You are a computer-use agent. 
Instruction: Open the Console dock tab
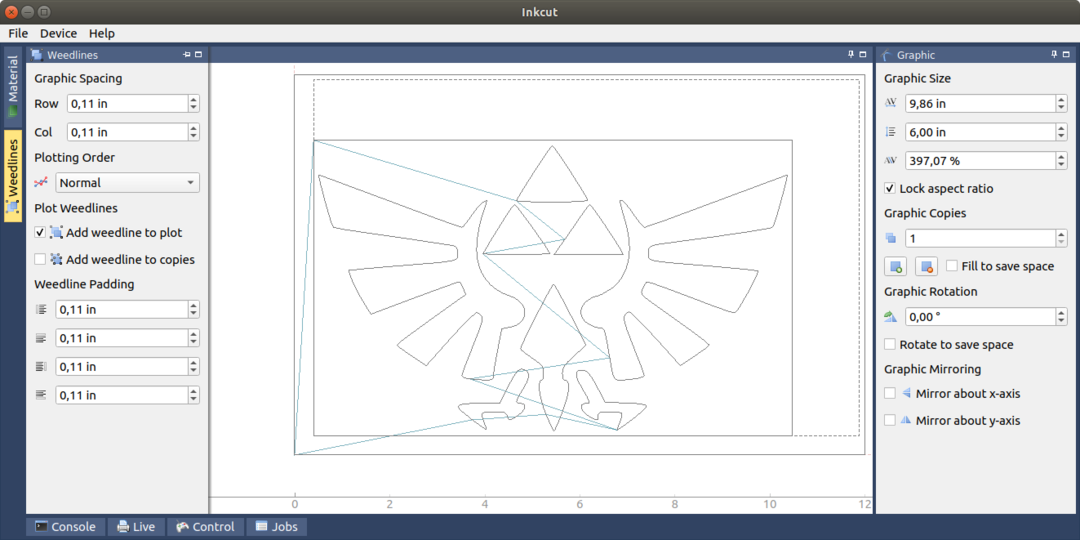[65, 527]
